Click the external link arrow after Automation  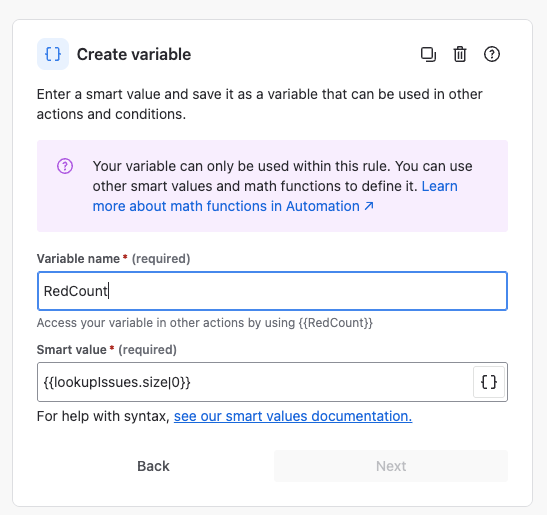(369, 206)
